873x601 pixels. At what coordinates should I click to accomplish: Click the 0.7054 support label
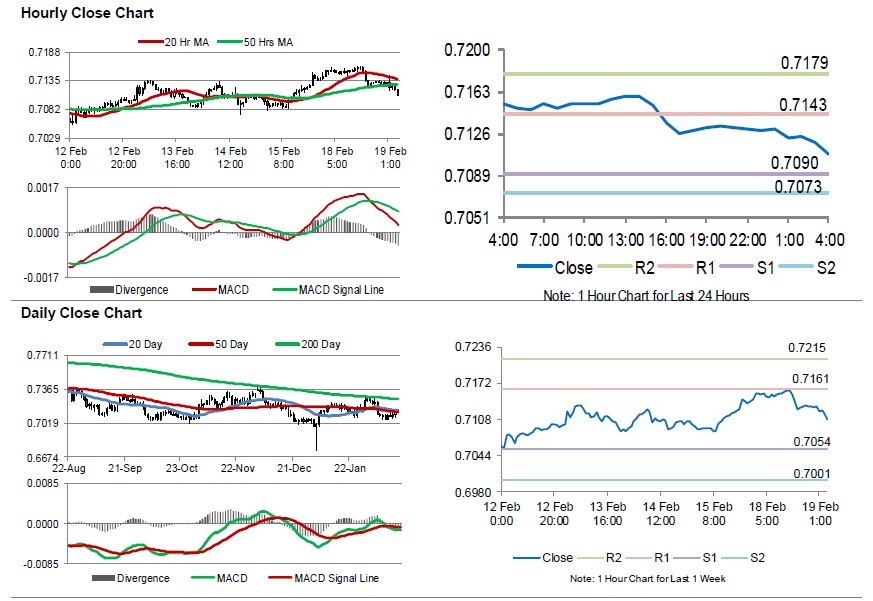807,441
